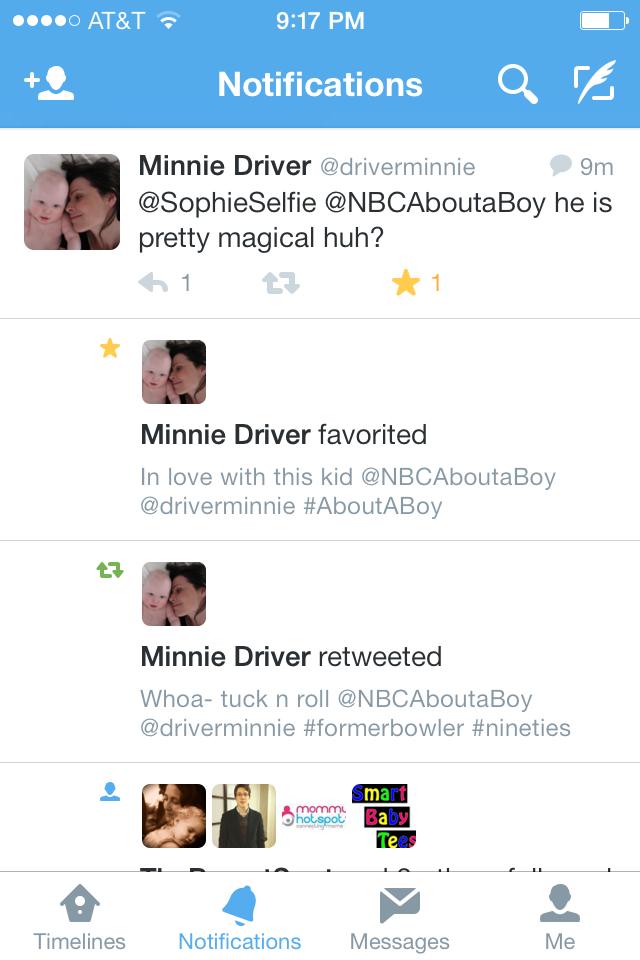This screenshot has width=640, height=960.
Task: Open the Minnie Driver favorited notification
Action: click(283, 435)
